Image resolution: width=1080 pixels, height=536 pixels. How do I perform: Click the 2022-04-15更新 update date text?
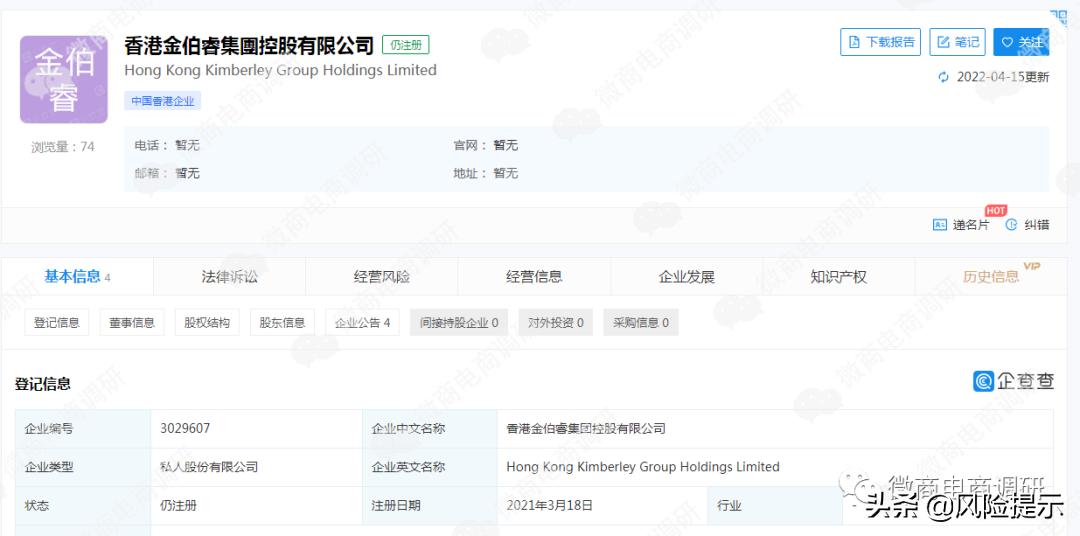pyautogui.click(x=1003, y=77)
